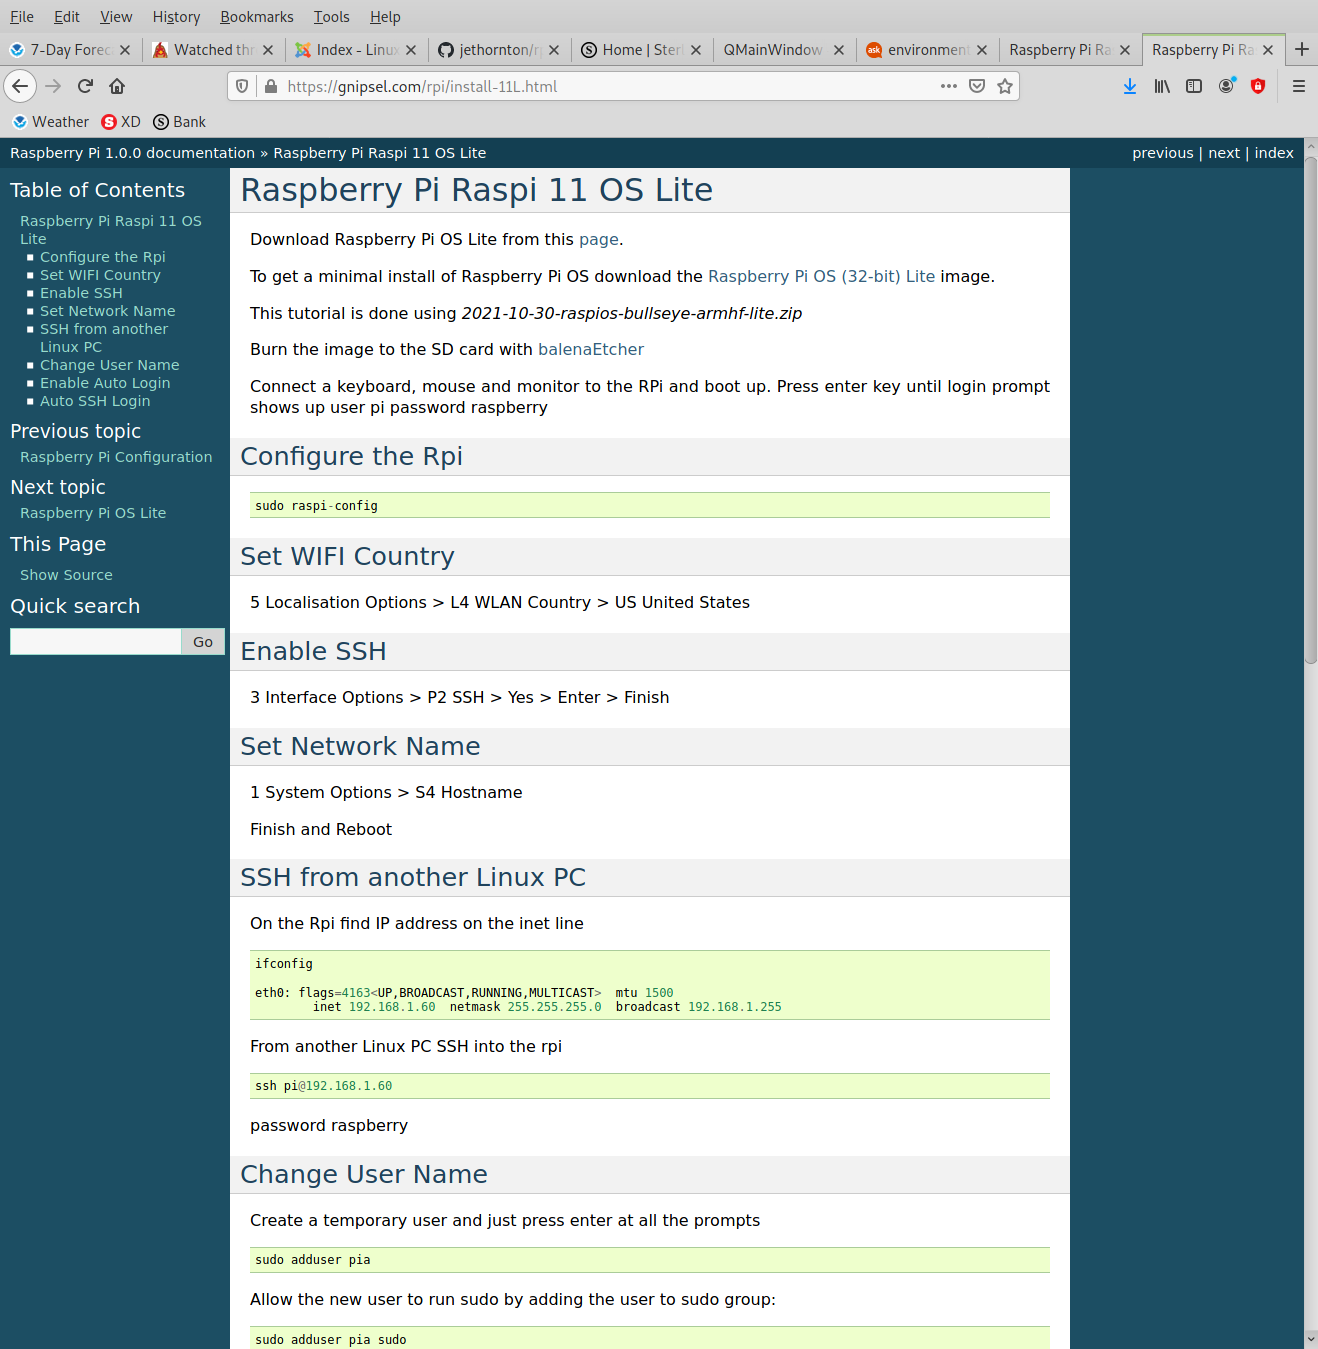Screen dimensions: 1318x1349
Task: Open the Library icon
Action: [x=1162, y=86]
